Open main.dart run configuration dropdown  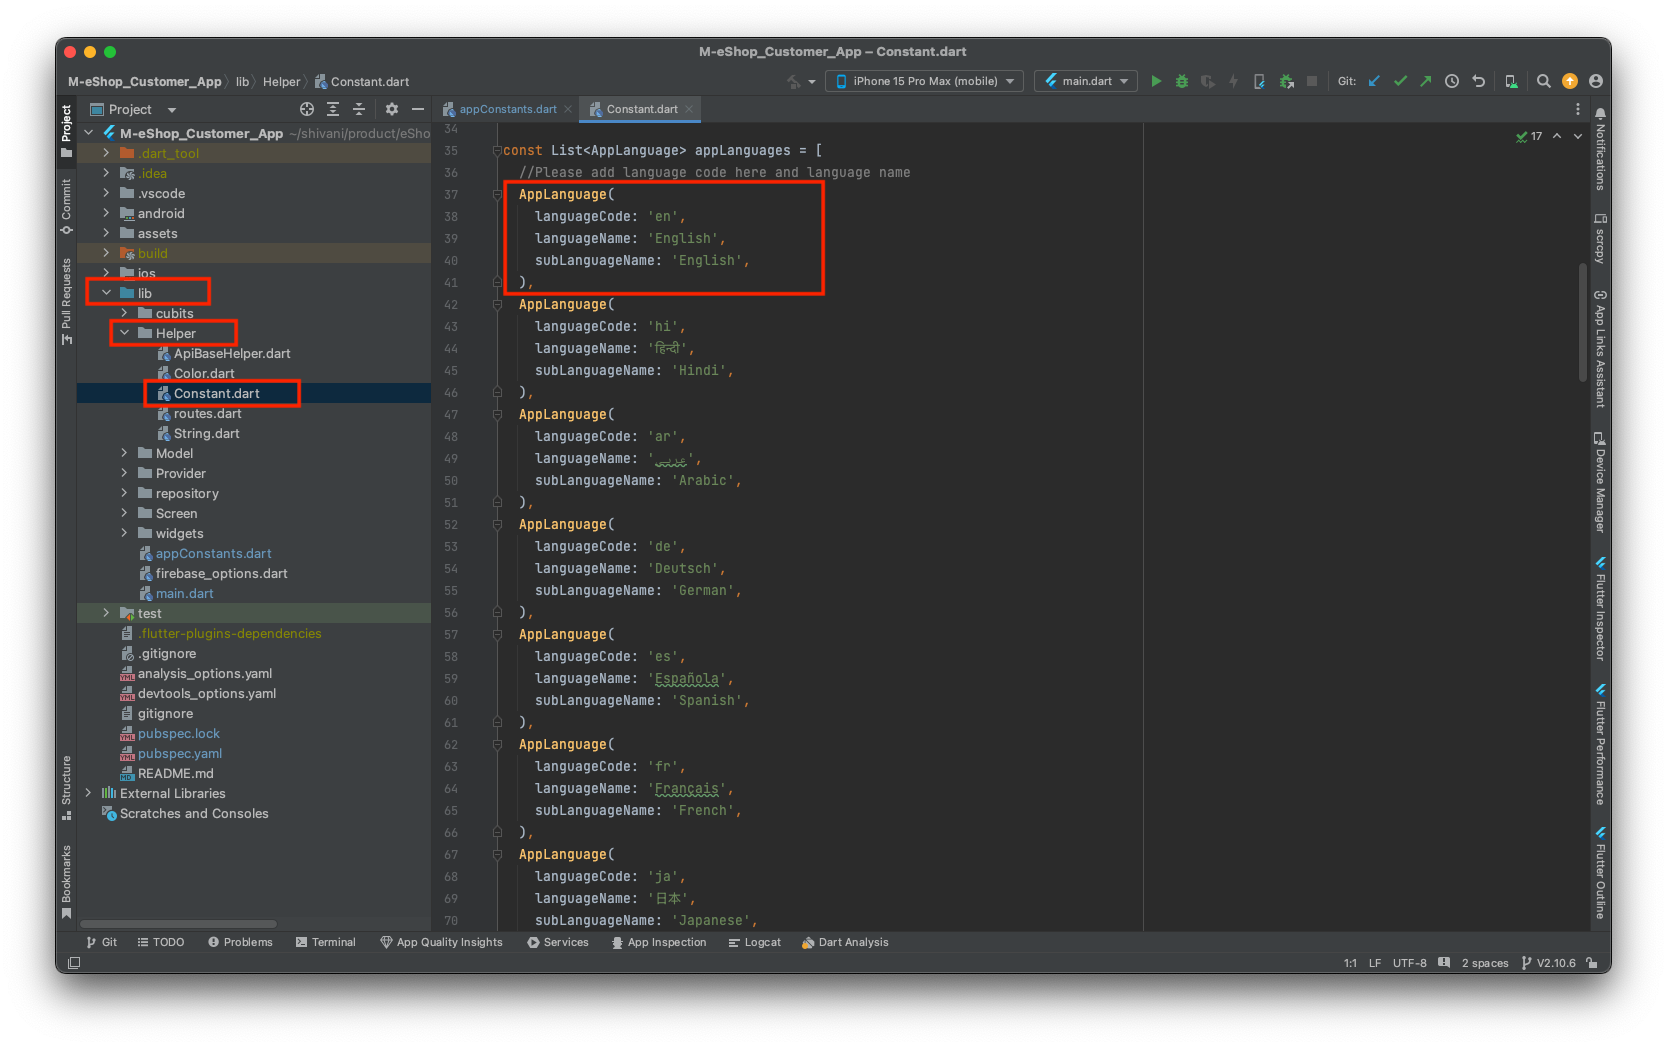(1086, 81)
